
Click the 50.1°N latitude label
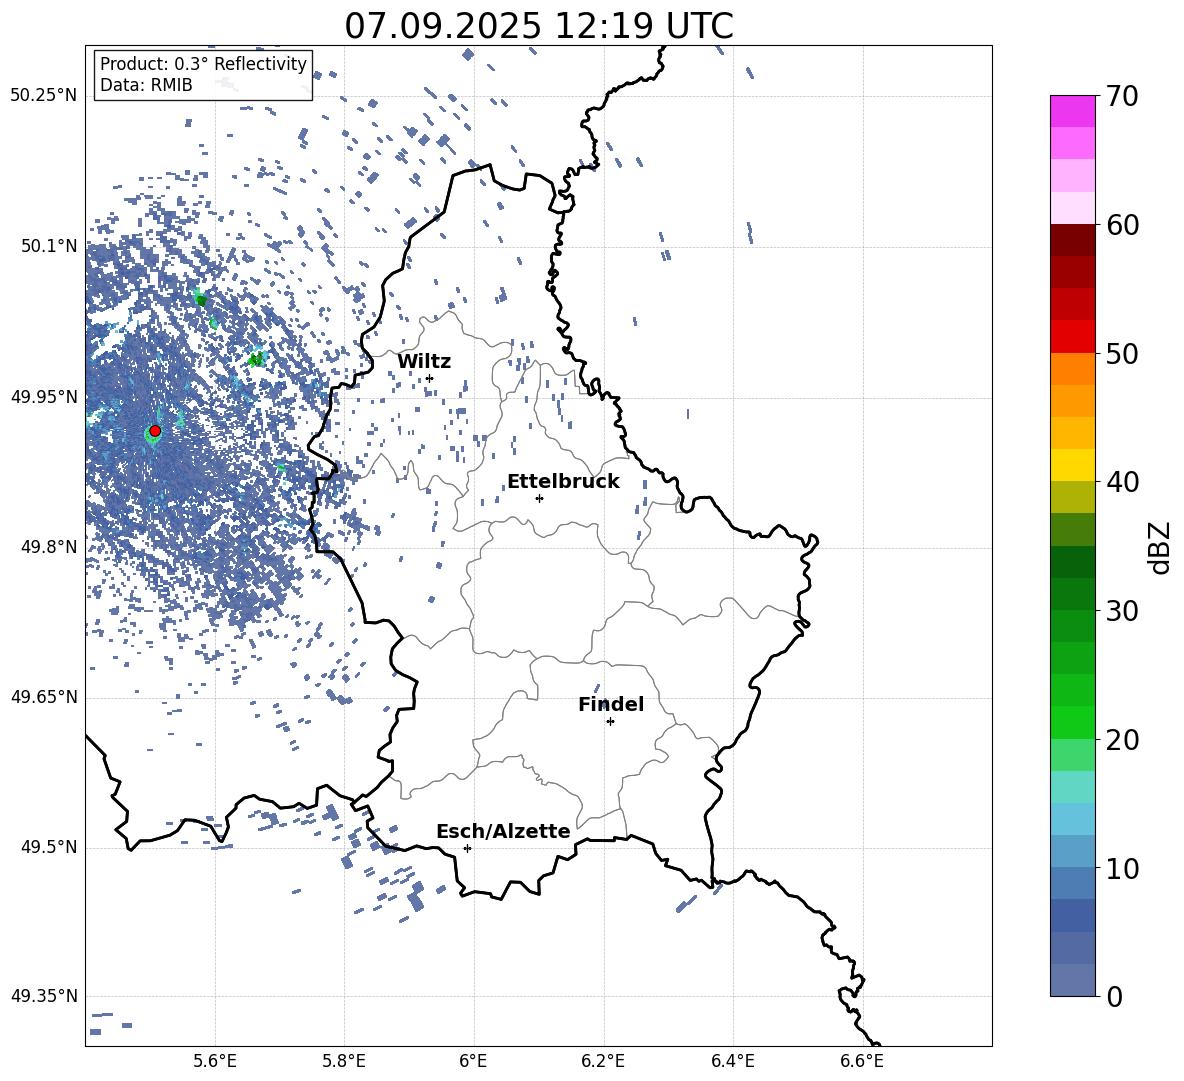pos(50,246)
